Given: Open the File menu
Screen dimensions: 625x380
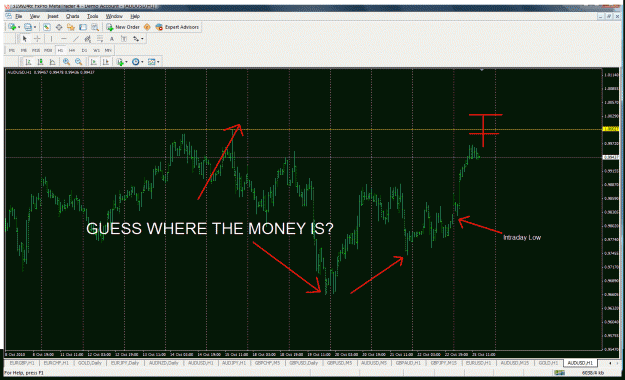Looking at the screenshot, I should (18, 16).
